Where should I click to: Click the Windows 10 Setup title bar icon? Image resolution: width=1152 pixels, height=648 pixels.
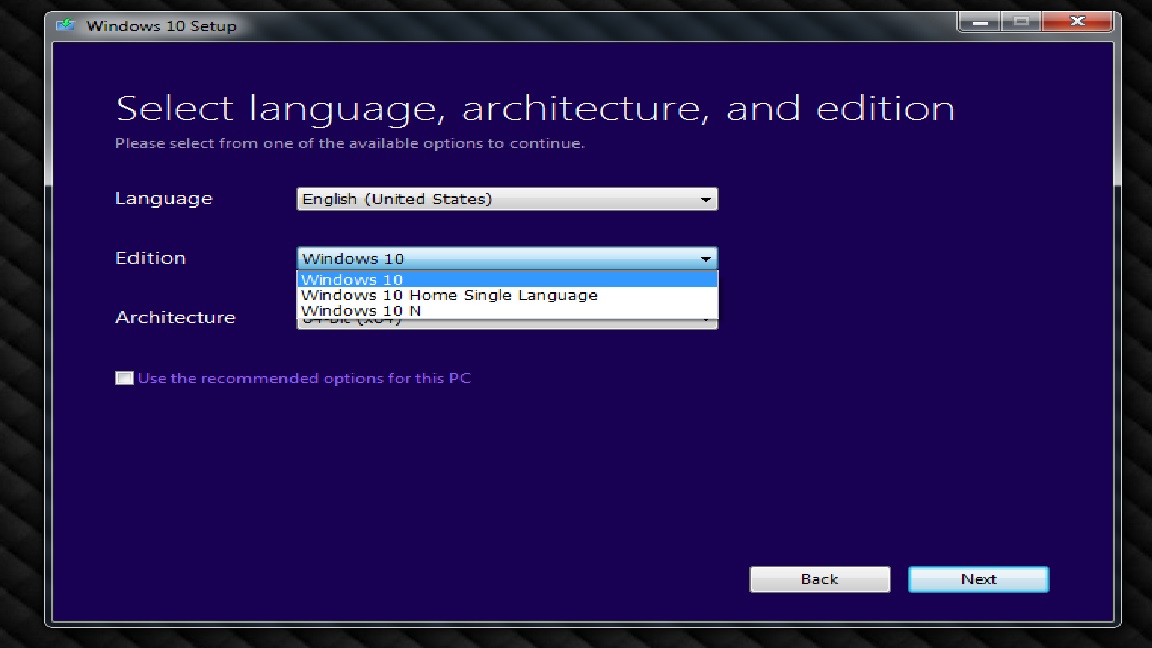click(x=65, y=26)
